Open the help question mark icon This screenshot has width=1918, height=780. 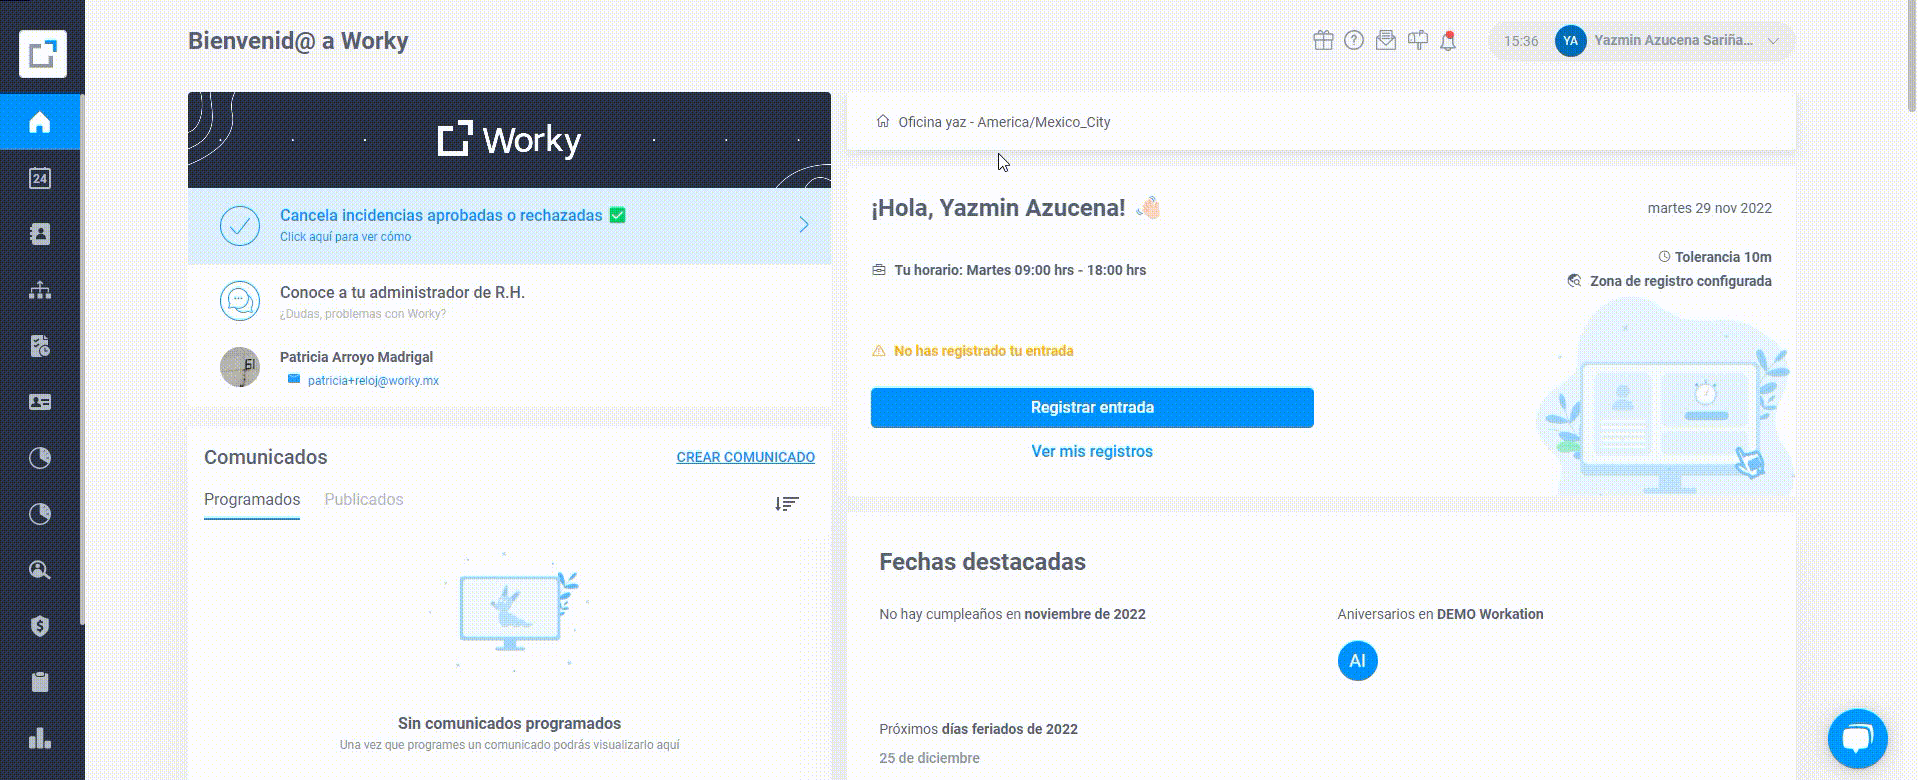(x=1354, y=40)
